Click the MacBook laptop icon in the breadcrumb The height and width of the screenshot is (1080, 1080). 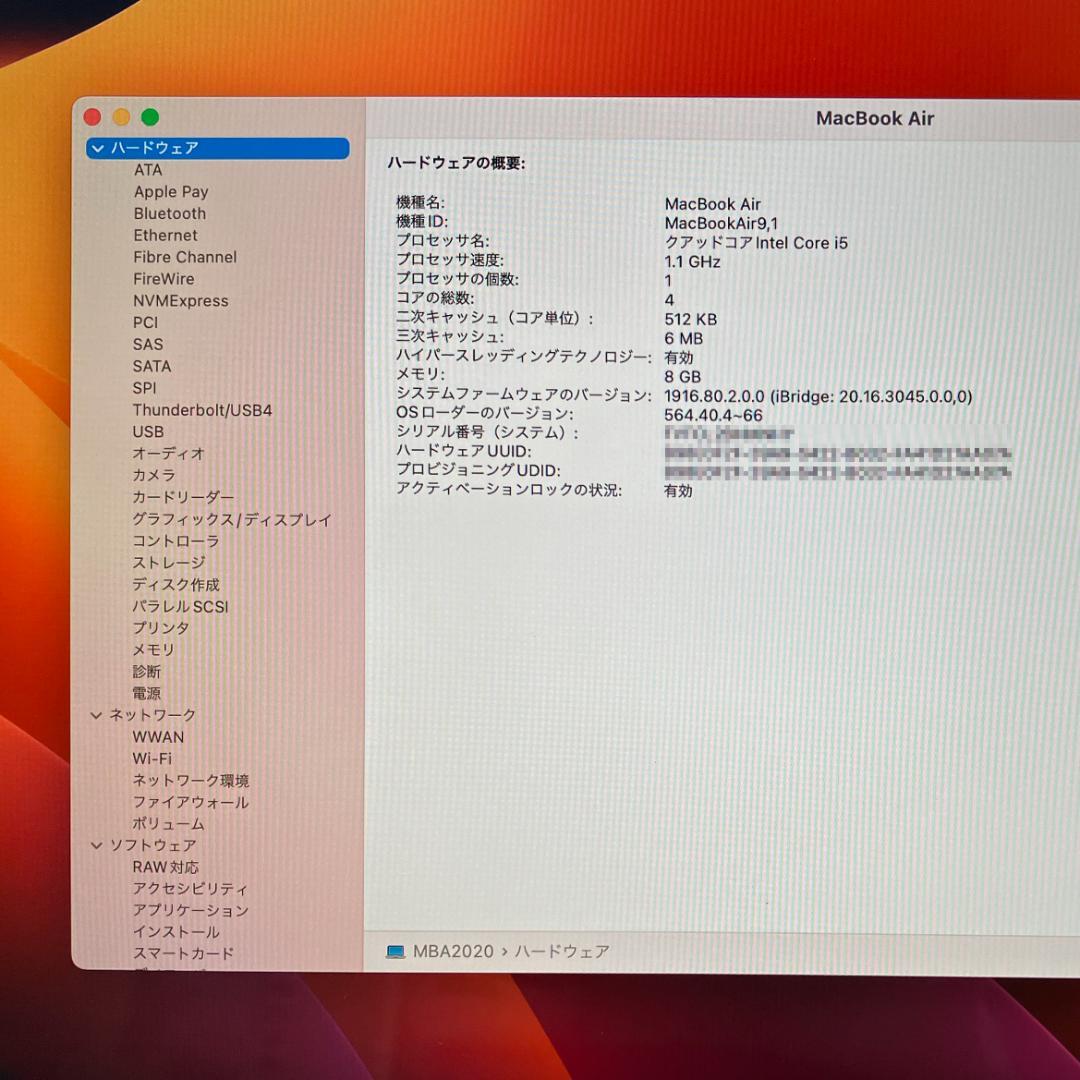[396, 951]
